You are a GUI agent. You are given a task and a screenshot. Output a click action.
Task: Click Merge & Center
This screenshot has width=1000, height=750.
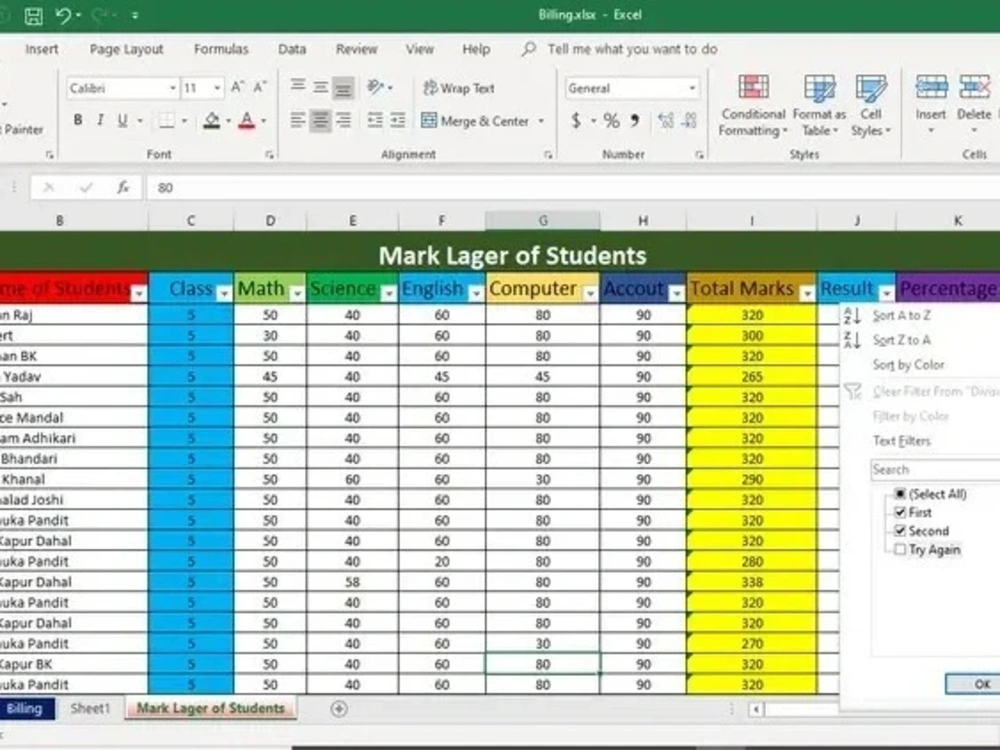(x=475, y=121)
